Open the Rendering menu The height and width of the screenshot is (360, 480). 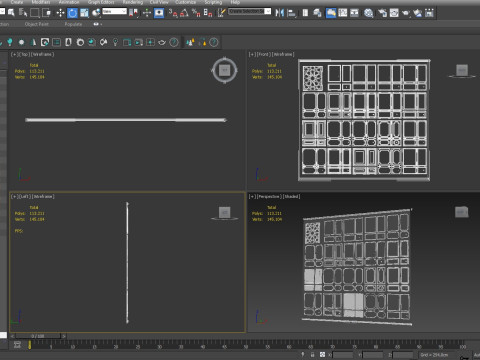132,2
